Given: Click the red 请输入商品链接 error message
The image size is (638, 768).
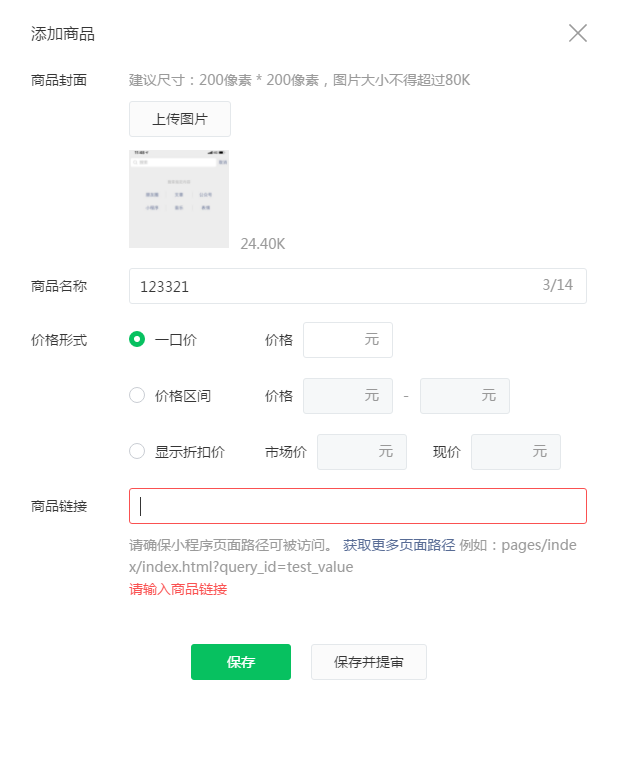Looking at the screenshot, I should tap(178, 589).
